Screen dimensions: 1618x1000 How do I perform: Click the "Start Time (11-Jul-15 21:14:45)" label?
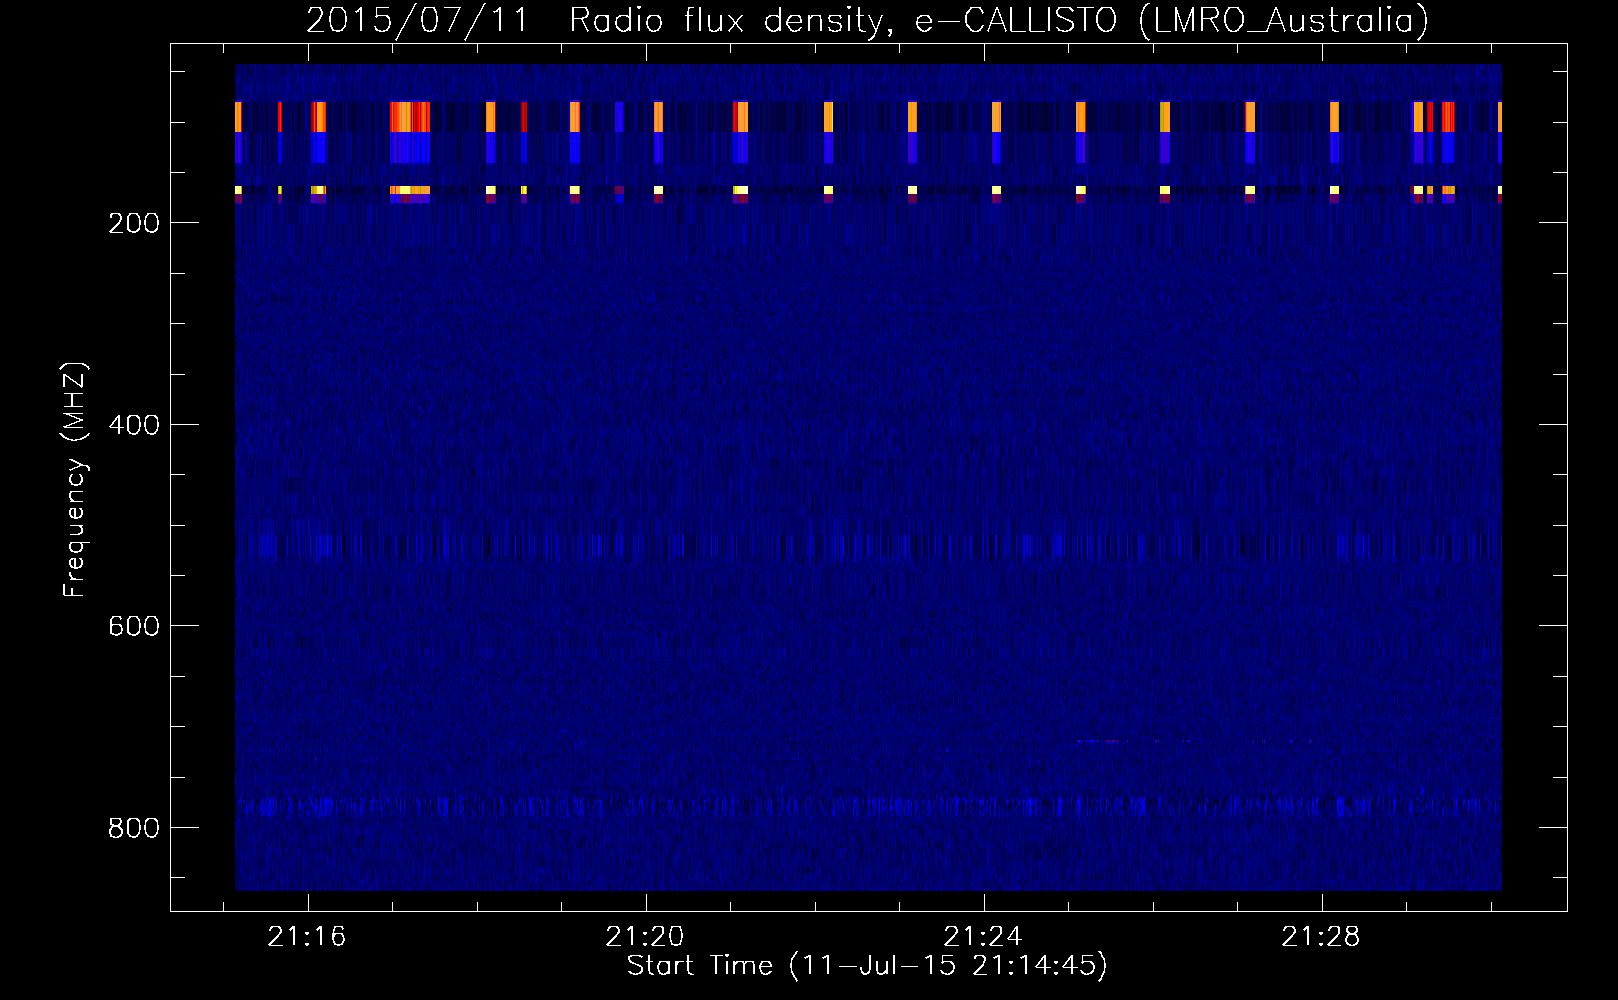[x=867, y=966]
